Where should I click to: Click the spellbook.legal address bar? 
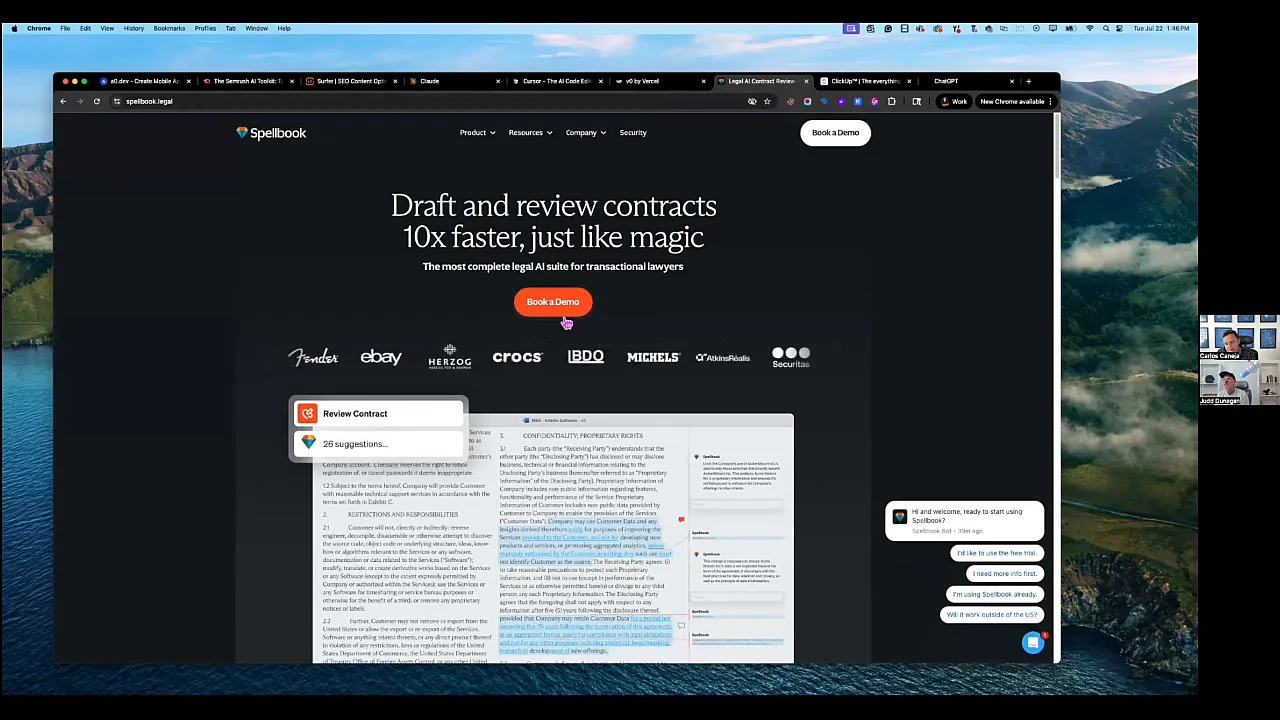pyautogui.click(x=430, y=101)
